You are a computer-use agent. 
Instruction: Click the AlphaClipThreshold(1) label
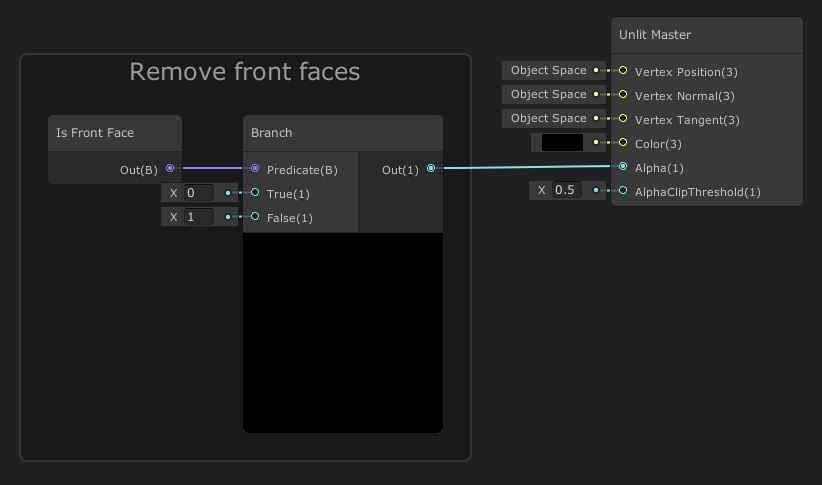[x=697, y=192]
